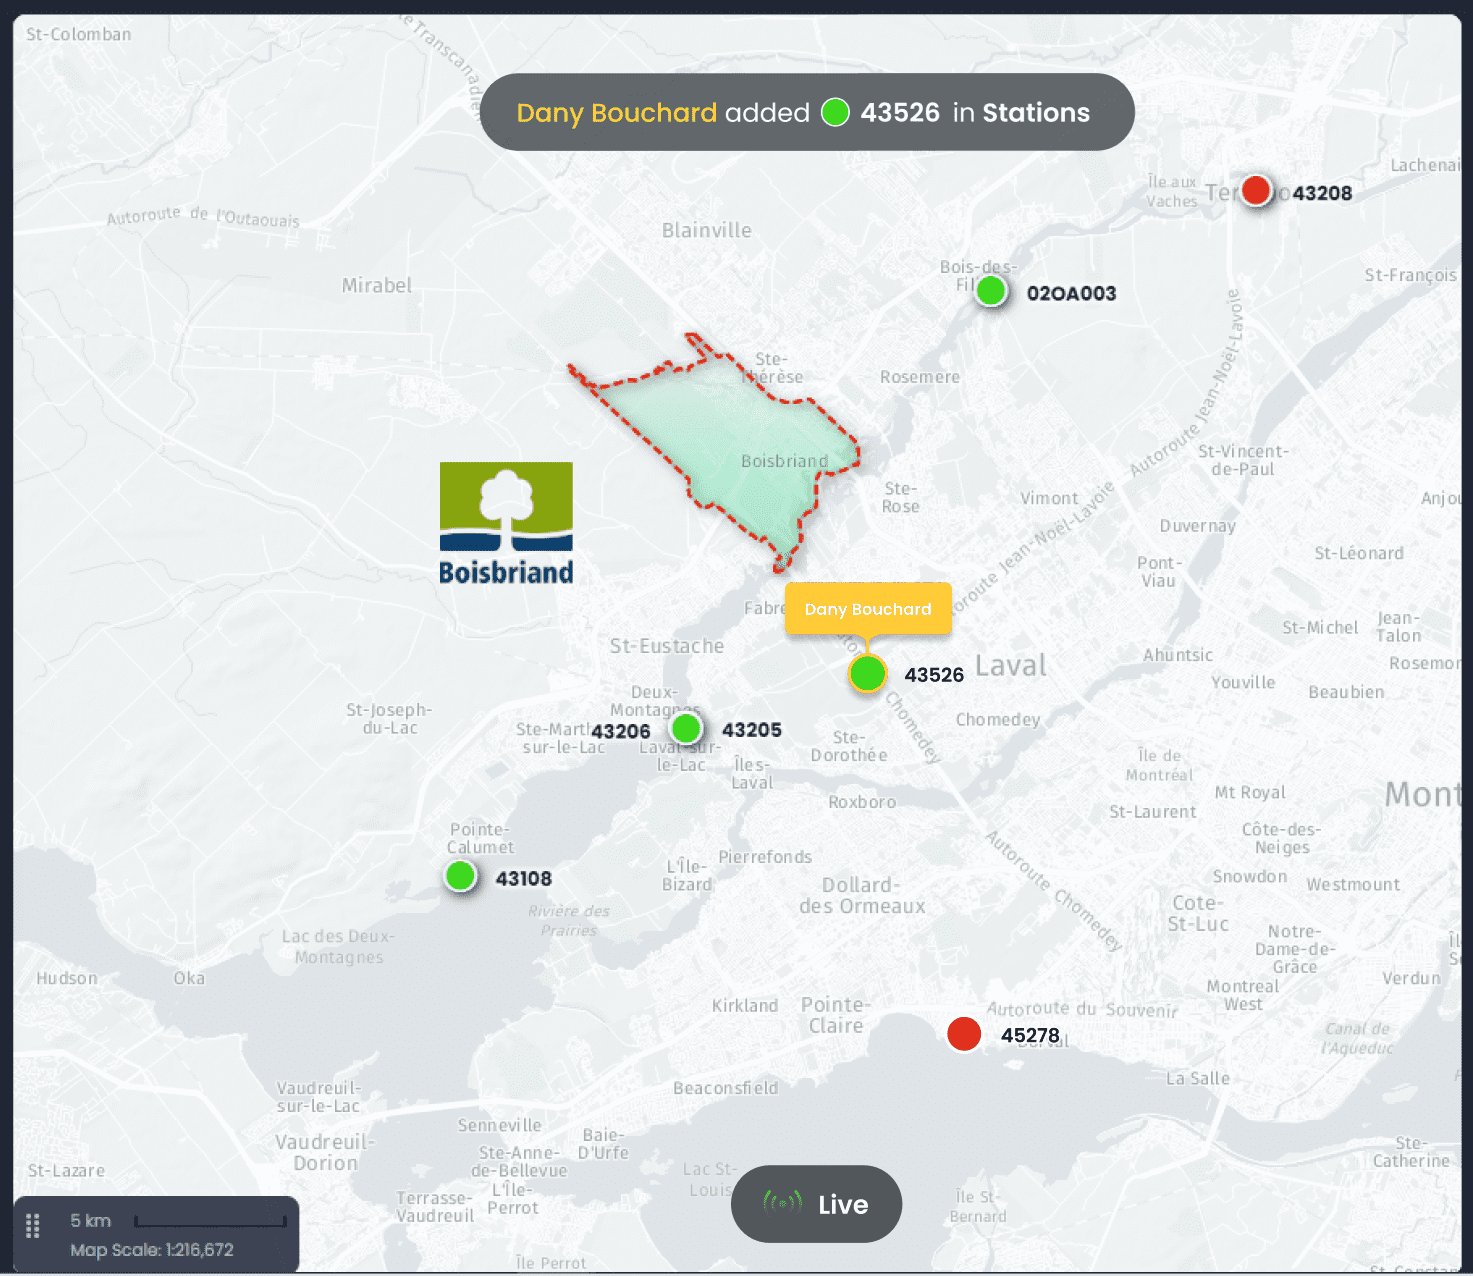
Task: Click 43526 number in notification banner
Action: [900, 112]
